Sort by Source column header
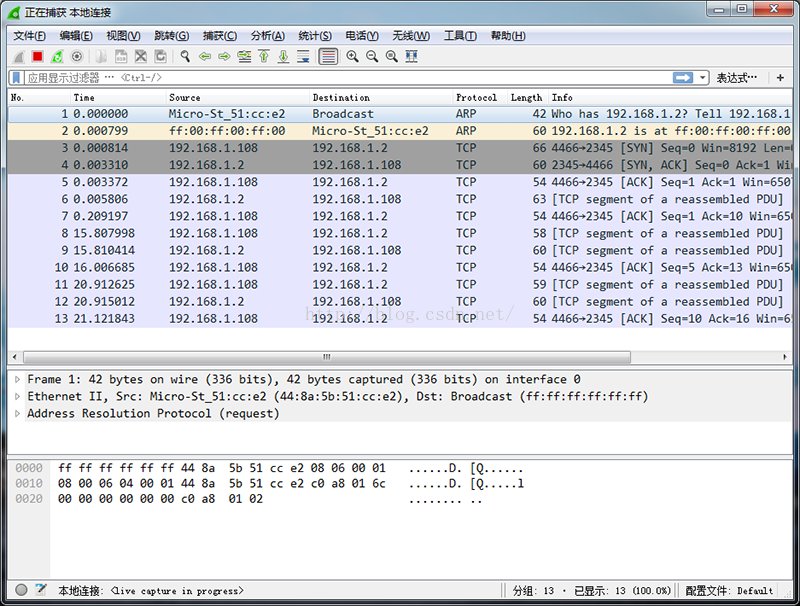 click(238, 97)
